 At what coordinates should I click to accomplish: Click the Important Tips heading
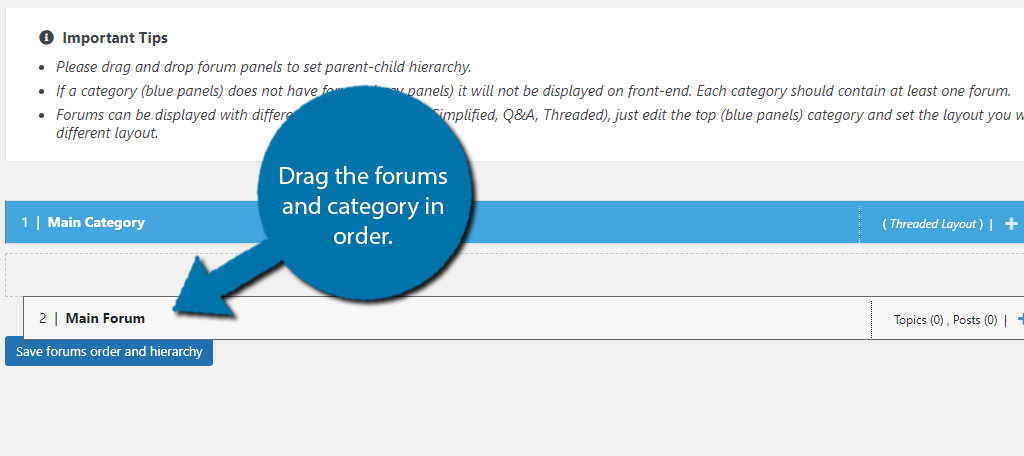115,38
